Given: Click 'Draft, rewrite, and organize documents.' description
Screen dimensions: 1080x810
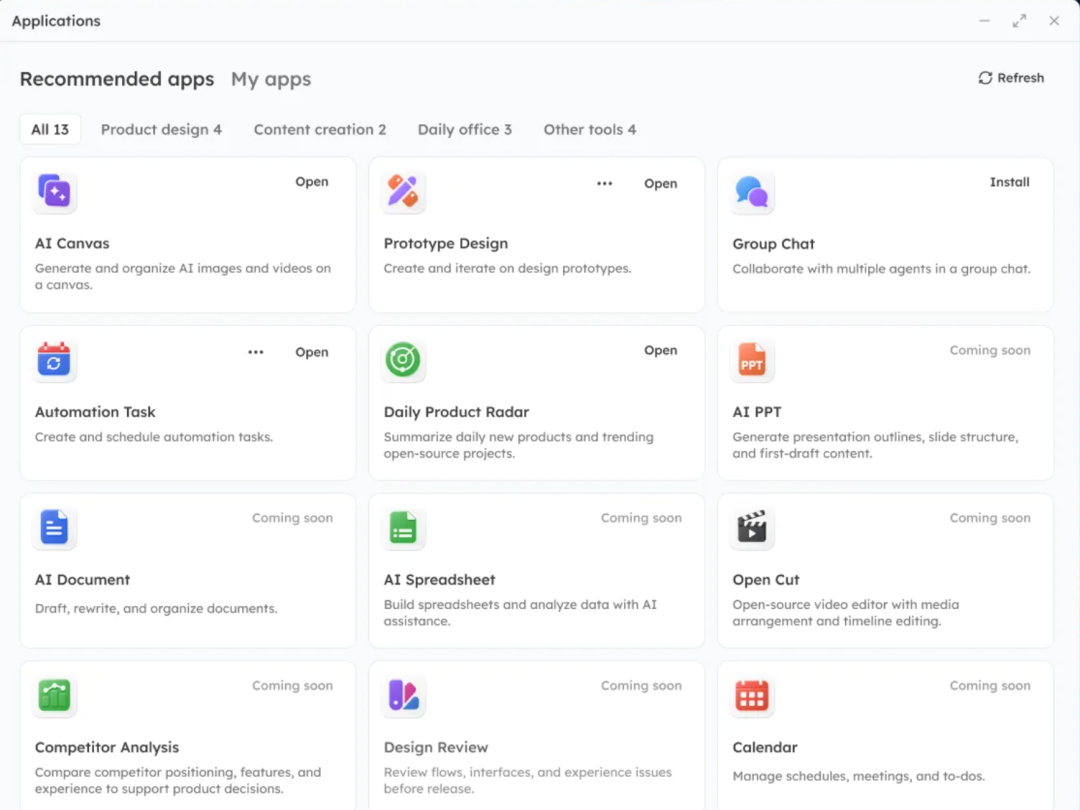Looking at the screenshot, I should click(x=156, y=608).
